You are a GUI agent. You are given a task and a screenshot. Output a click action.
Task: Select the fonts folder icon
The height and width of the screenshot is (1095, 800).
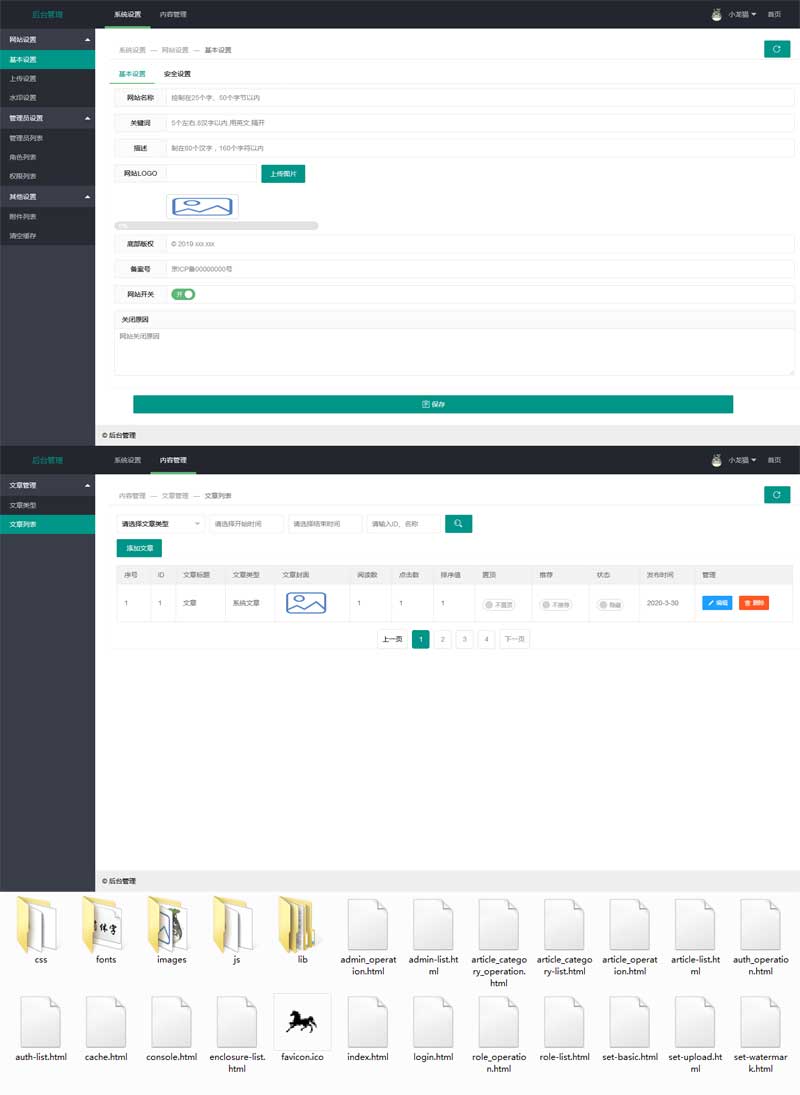click(x=103, y=925)
